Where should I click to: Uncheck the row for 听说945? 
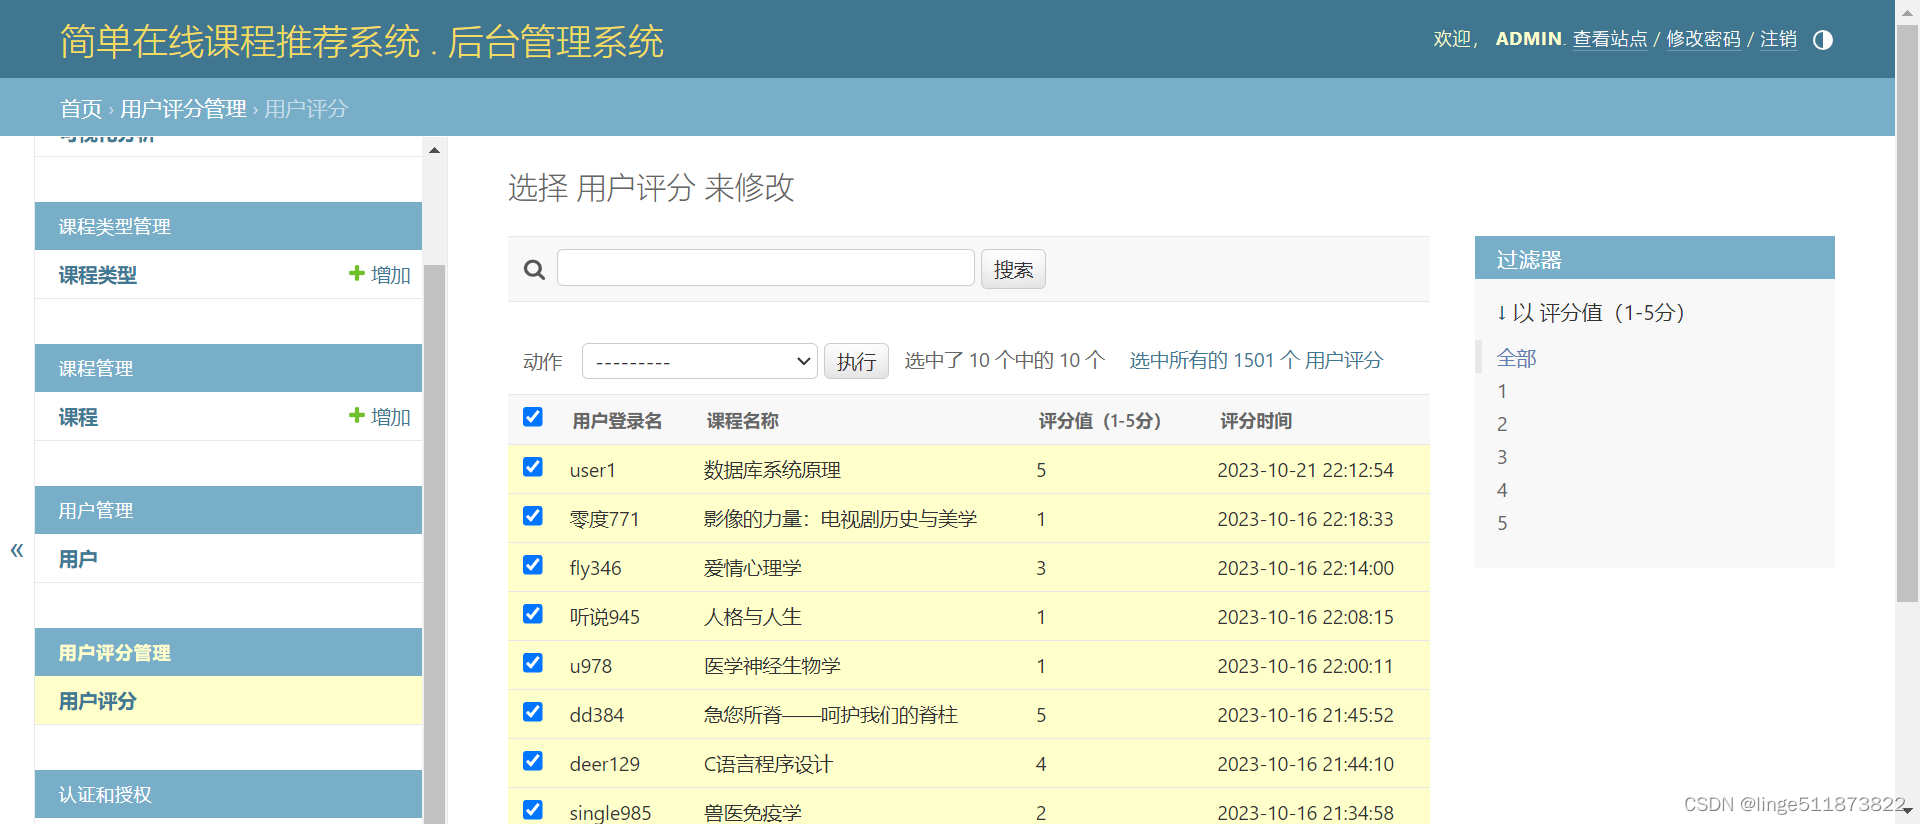point(533,614)
